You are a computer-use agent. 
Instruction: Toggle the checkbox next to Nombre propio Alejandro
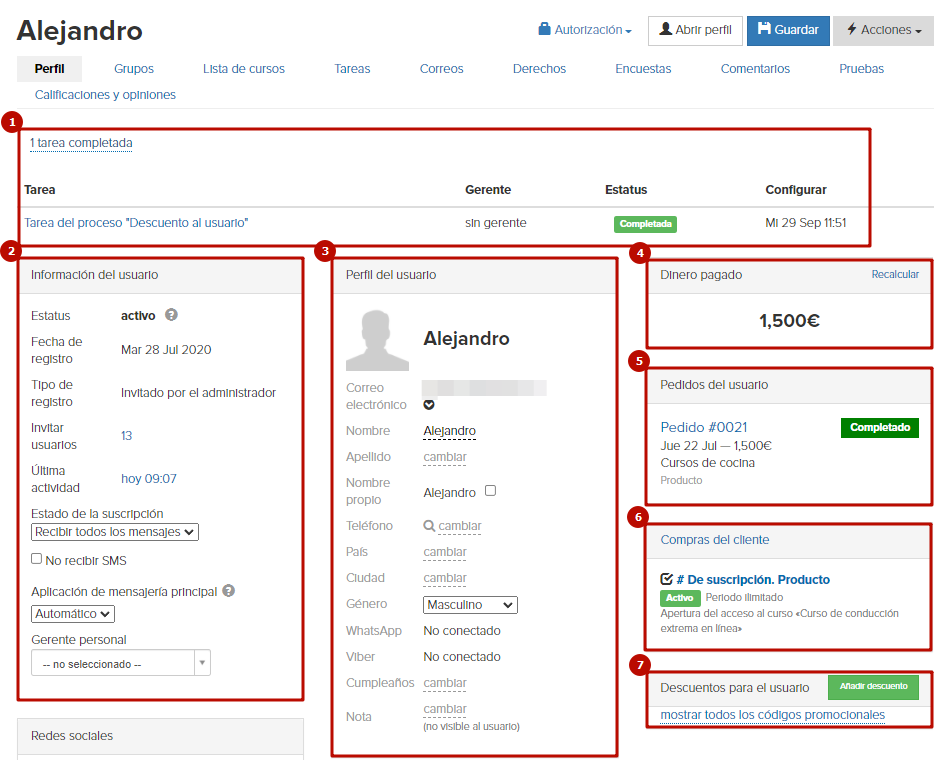pyautogui.click(x=491, y=490)
